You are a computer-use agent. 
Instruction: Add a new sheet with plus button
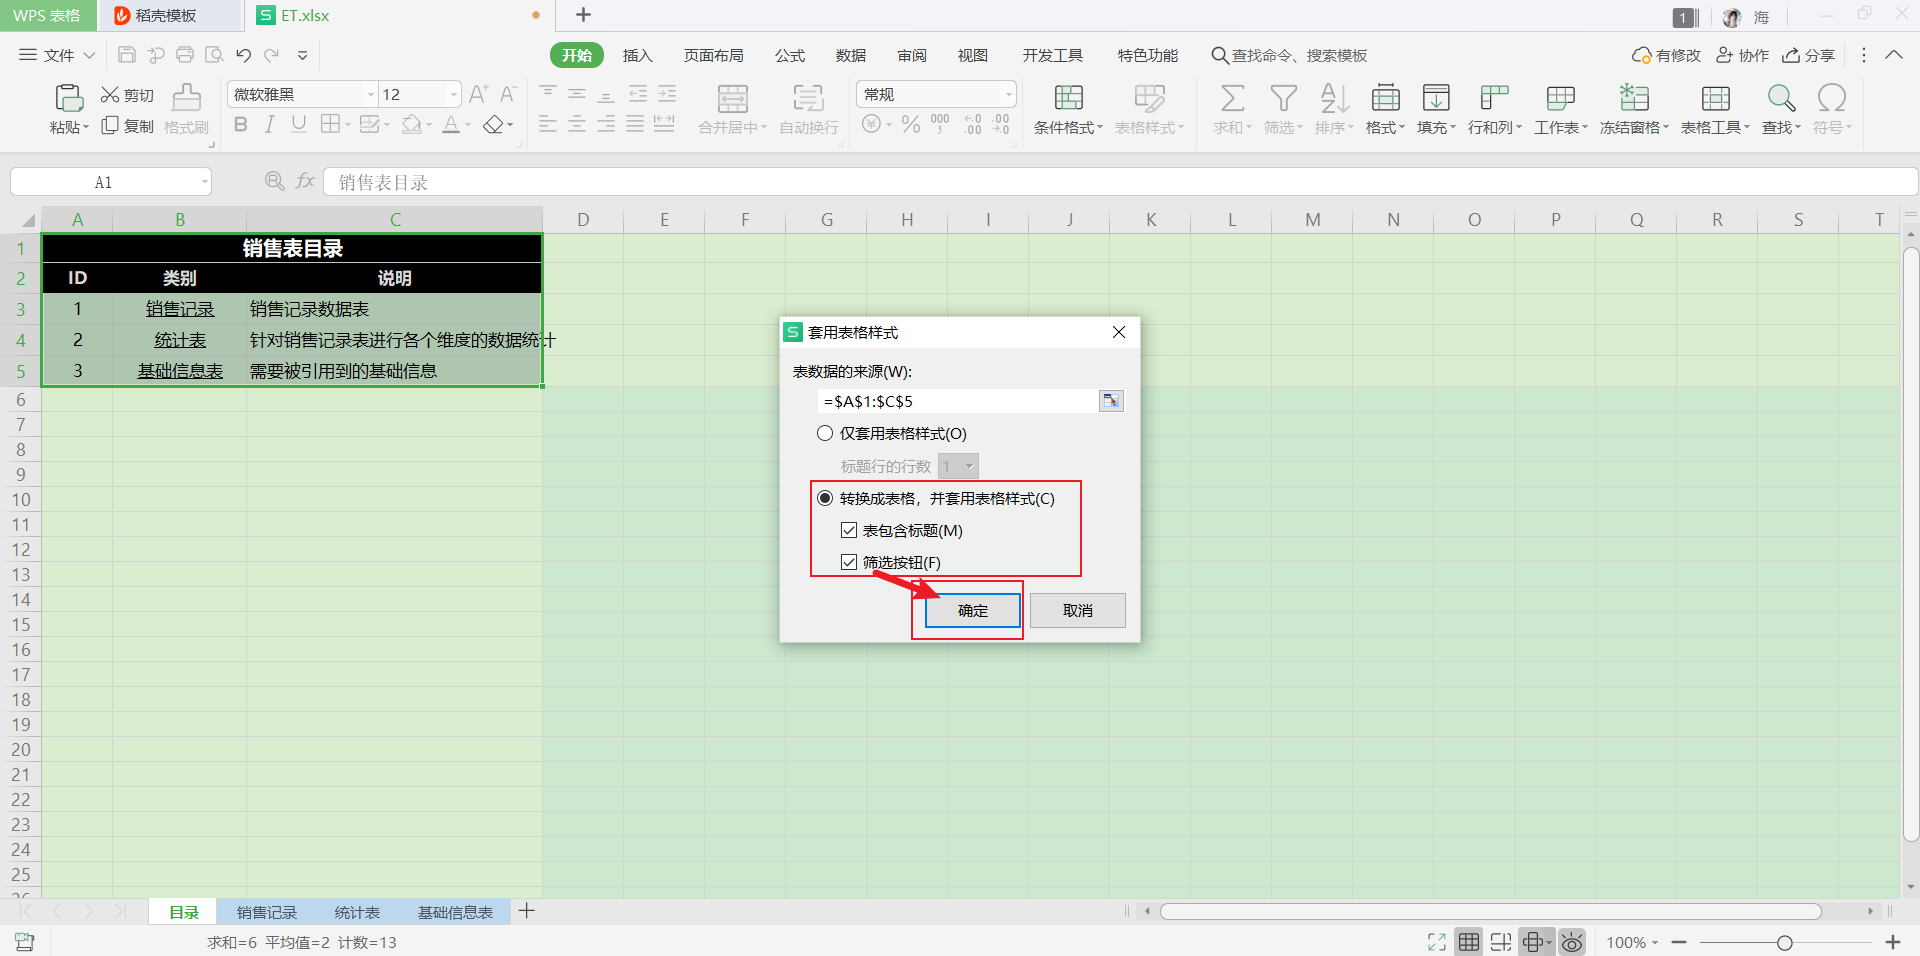527,911
